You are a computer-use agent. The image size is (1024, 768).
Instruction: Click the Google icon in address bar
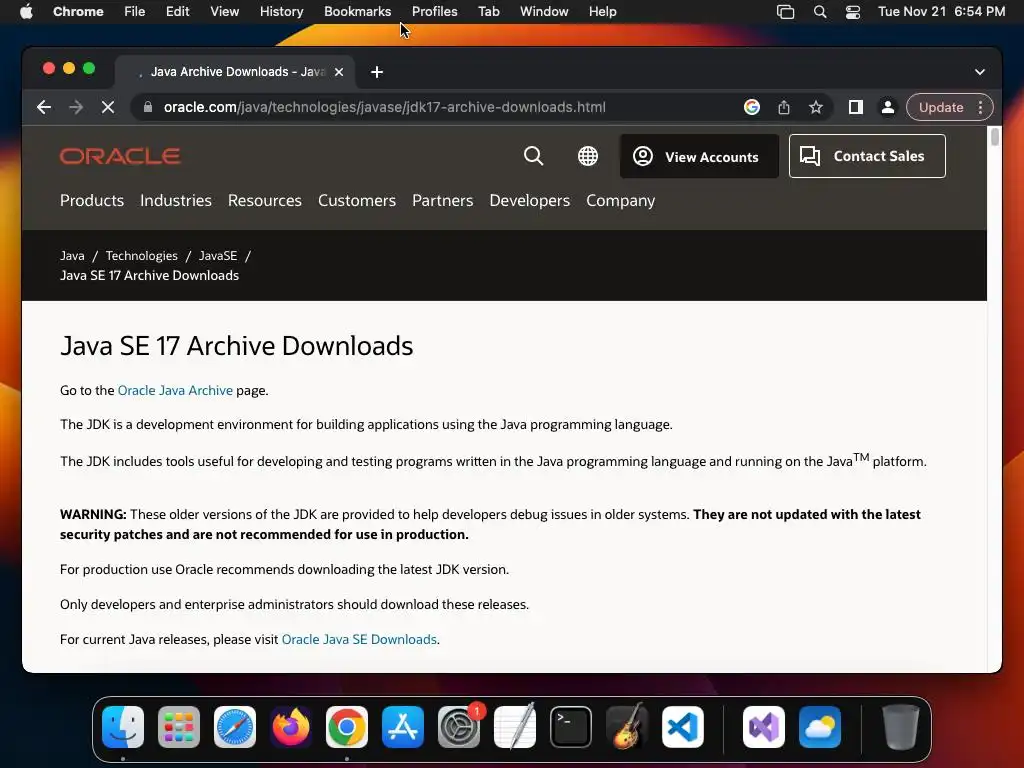click(752, 107)
